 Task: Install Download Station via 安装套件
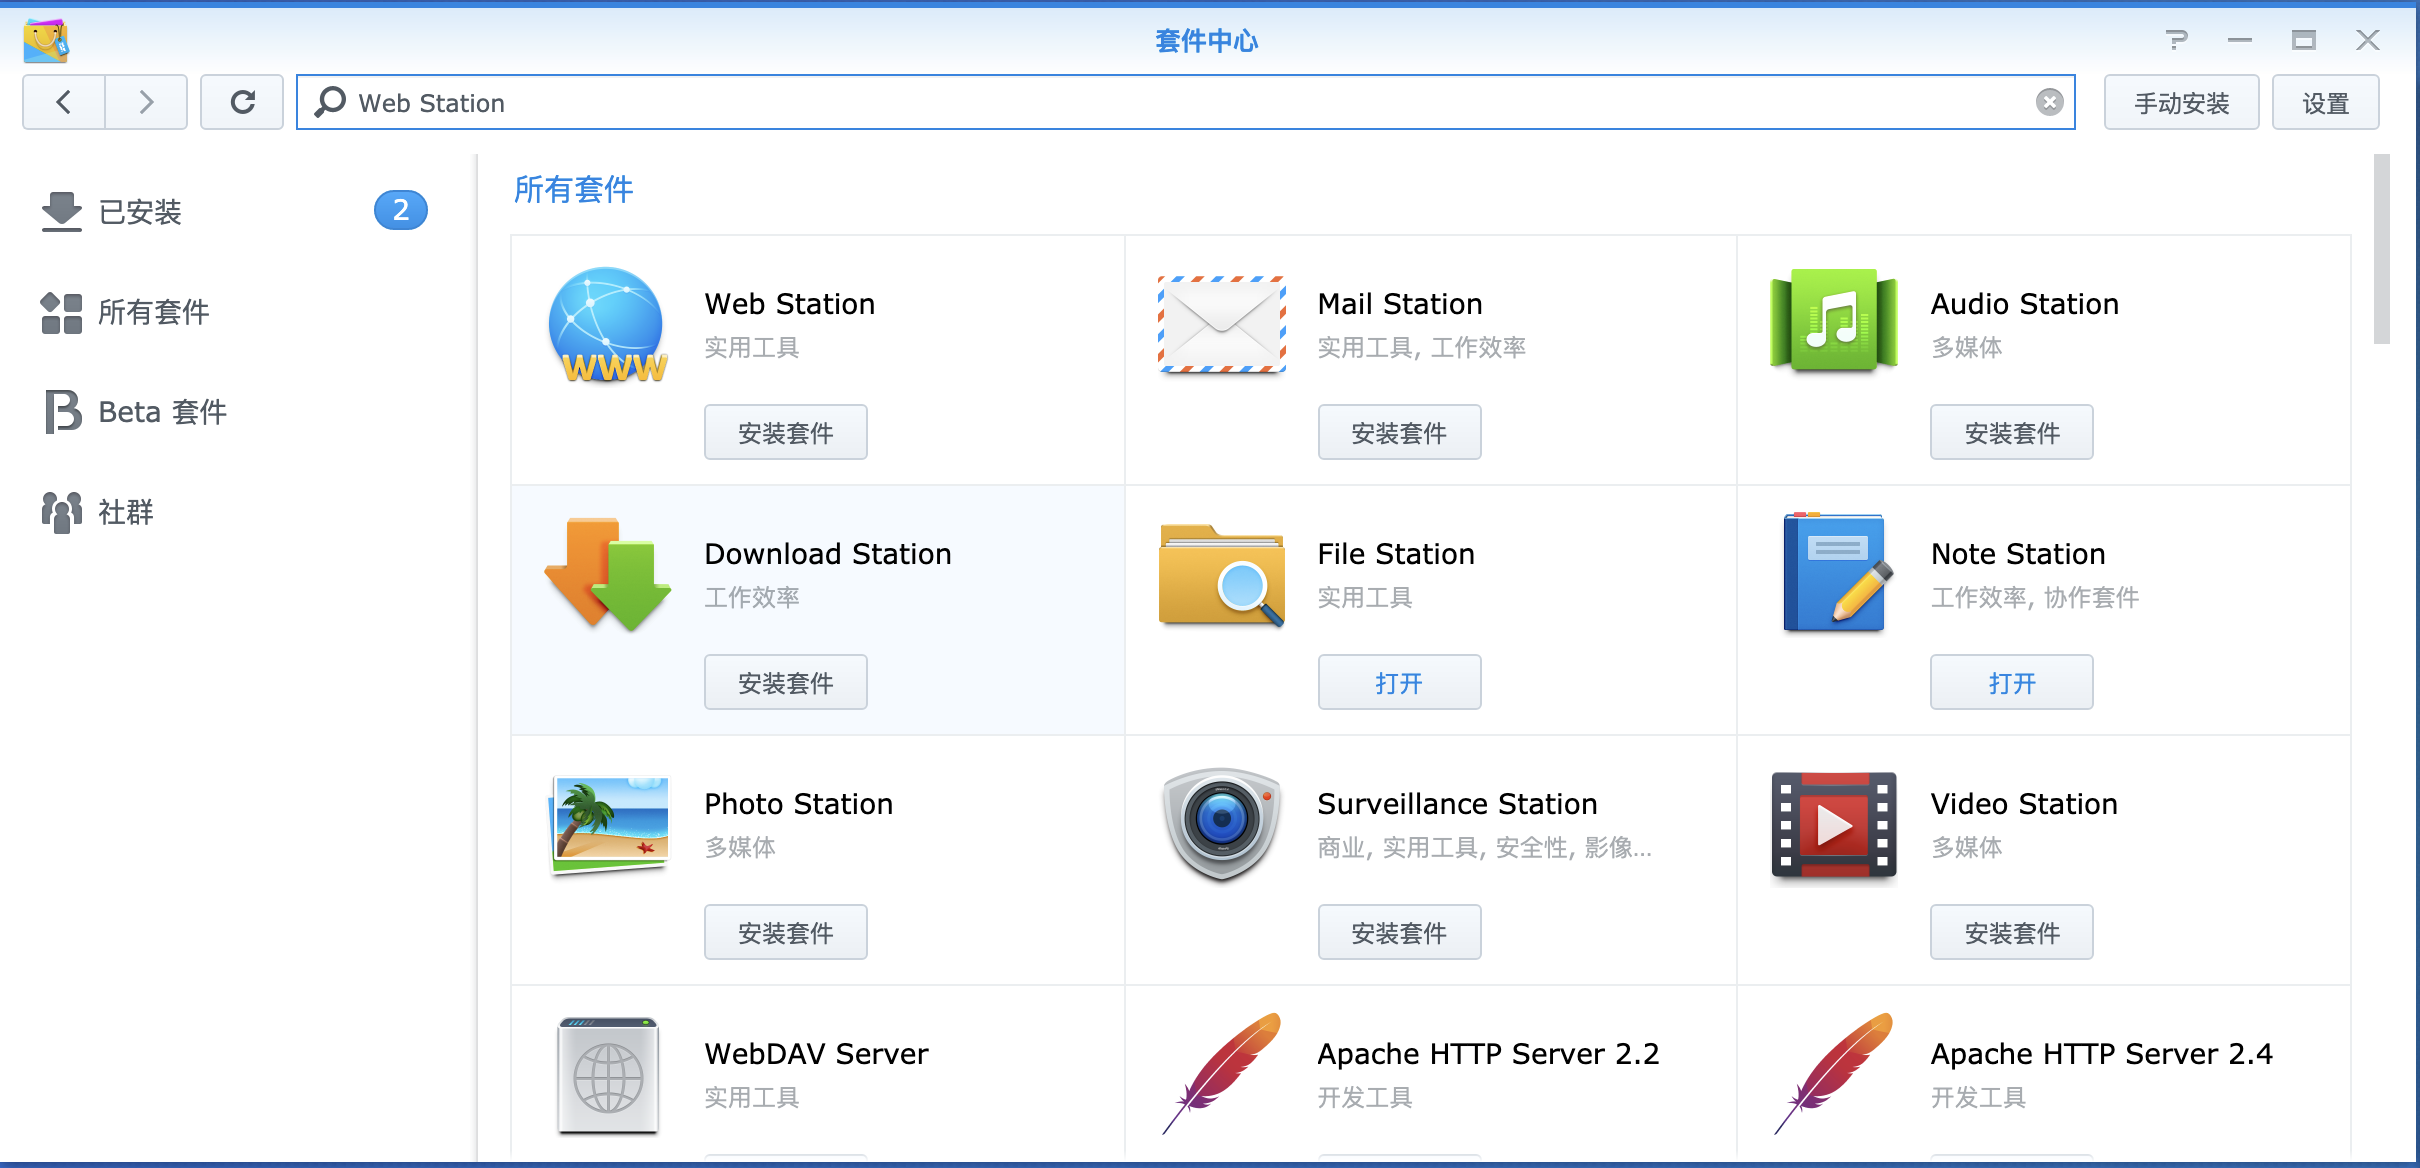[785, 682]
